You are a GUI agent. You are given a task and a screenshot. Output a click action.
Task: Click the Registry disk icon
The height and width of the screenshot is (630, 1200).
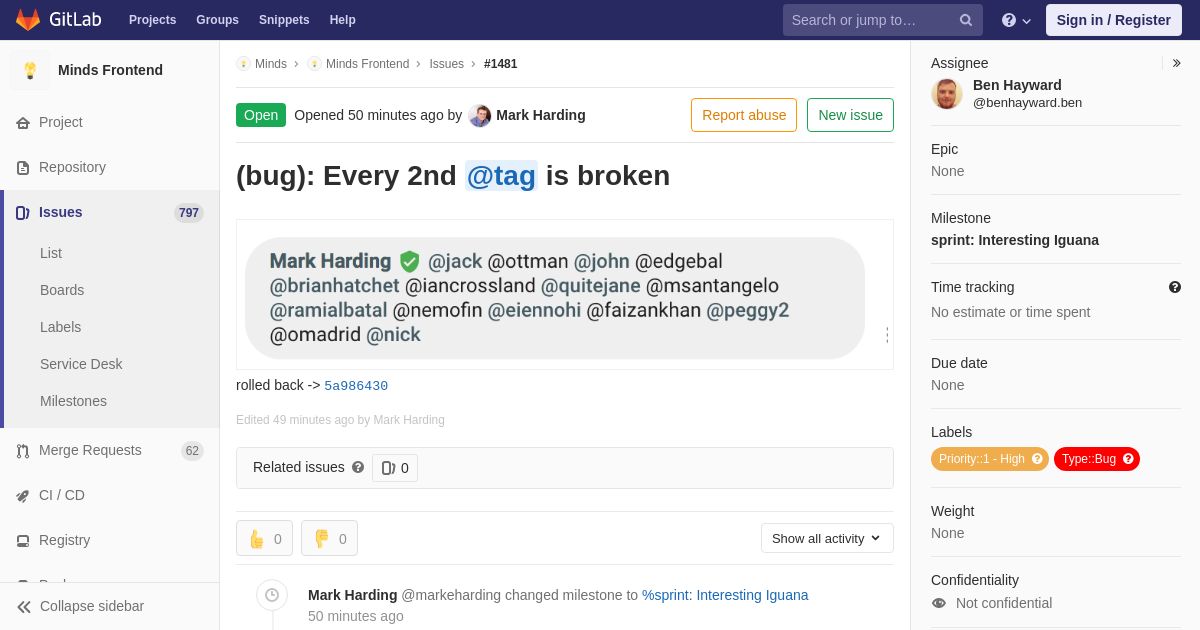[23, 541]
